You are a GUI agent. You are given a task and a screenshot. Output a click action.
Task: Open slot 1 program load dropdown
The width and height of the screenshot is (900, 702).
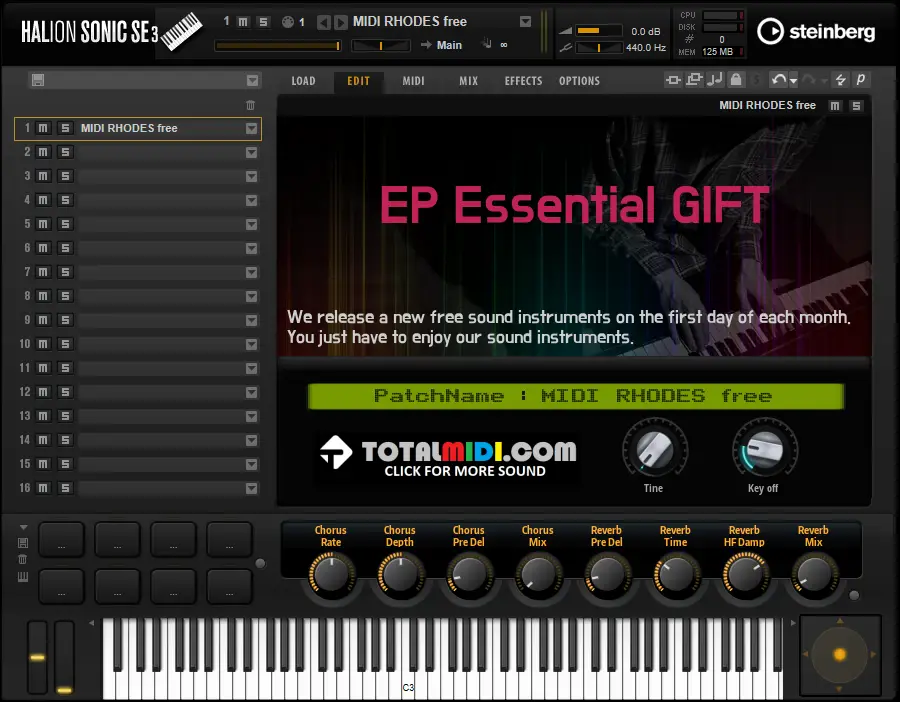coord(251,129)
